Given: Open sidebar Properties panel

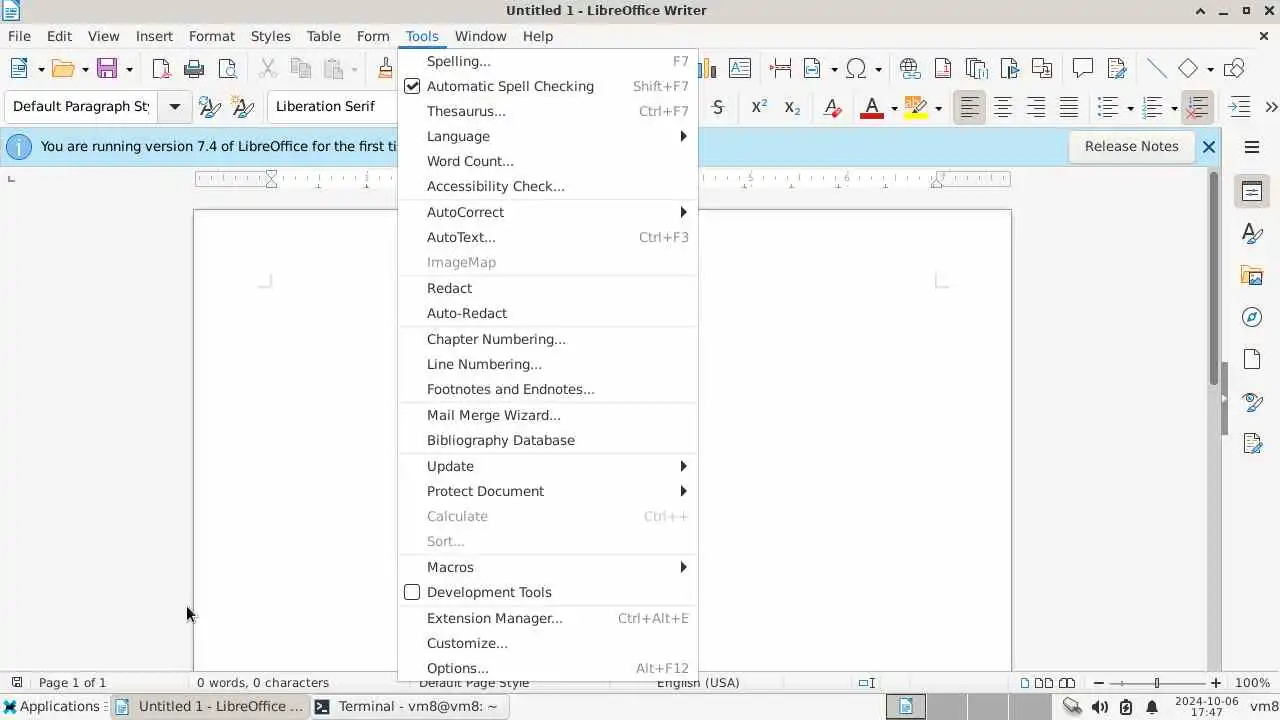Looking at the screenshot, I should 1252,191.
